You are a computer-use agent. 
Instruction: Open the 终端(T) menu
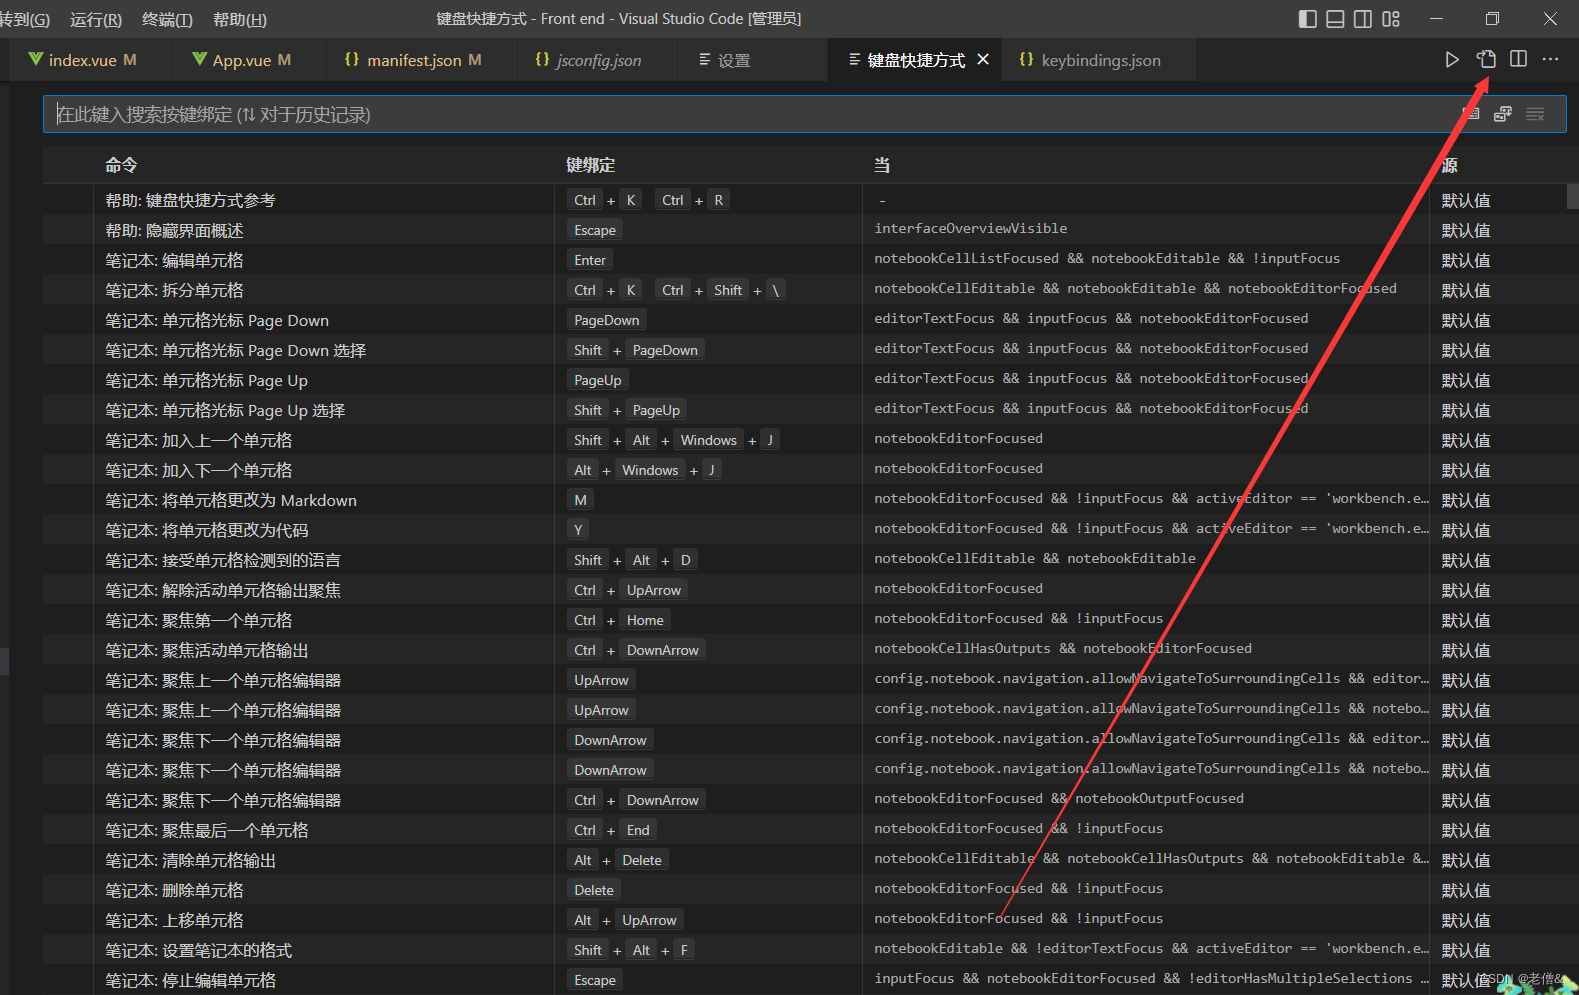coord(167,19)
